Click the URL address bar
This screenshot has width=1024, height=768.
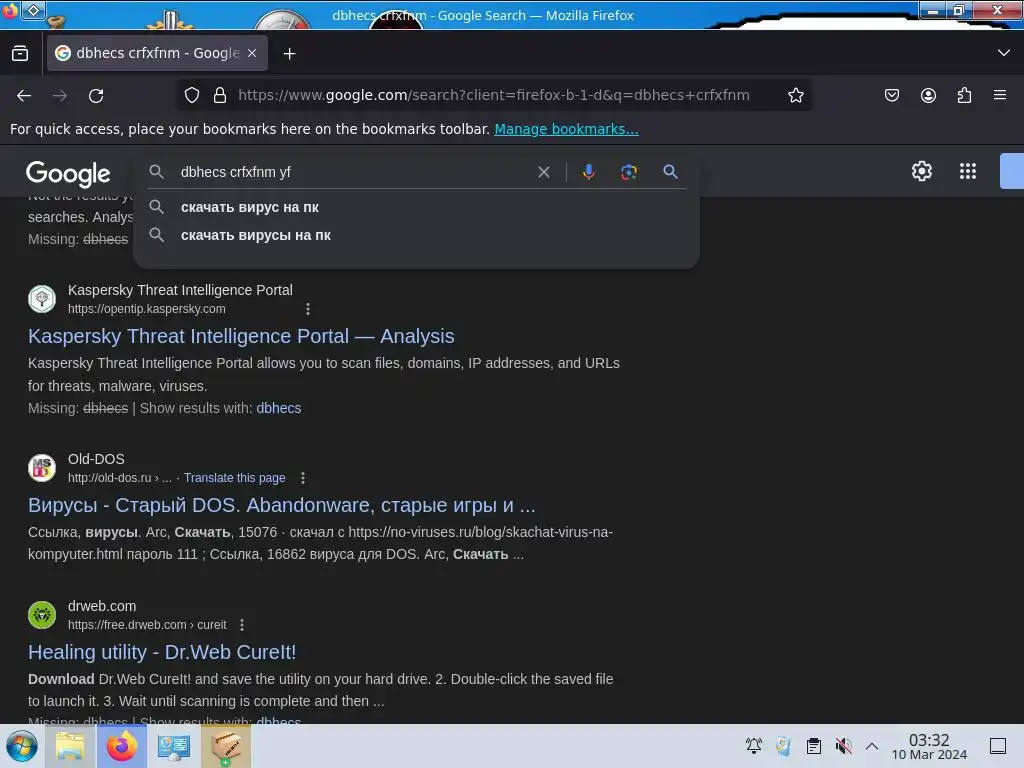click(x=494, y=95)
